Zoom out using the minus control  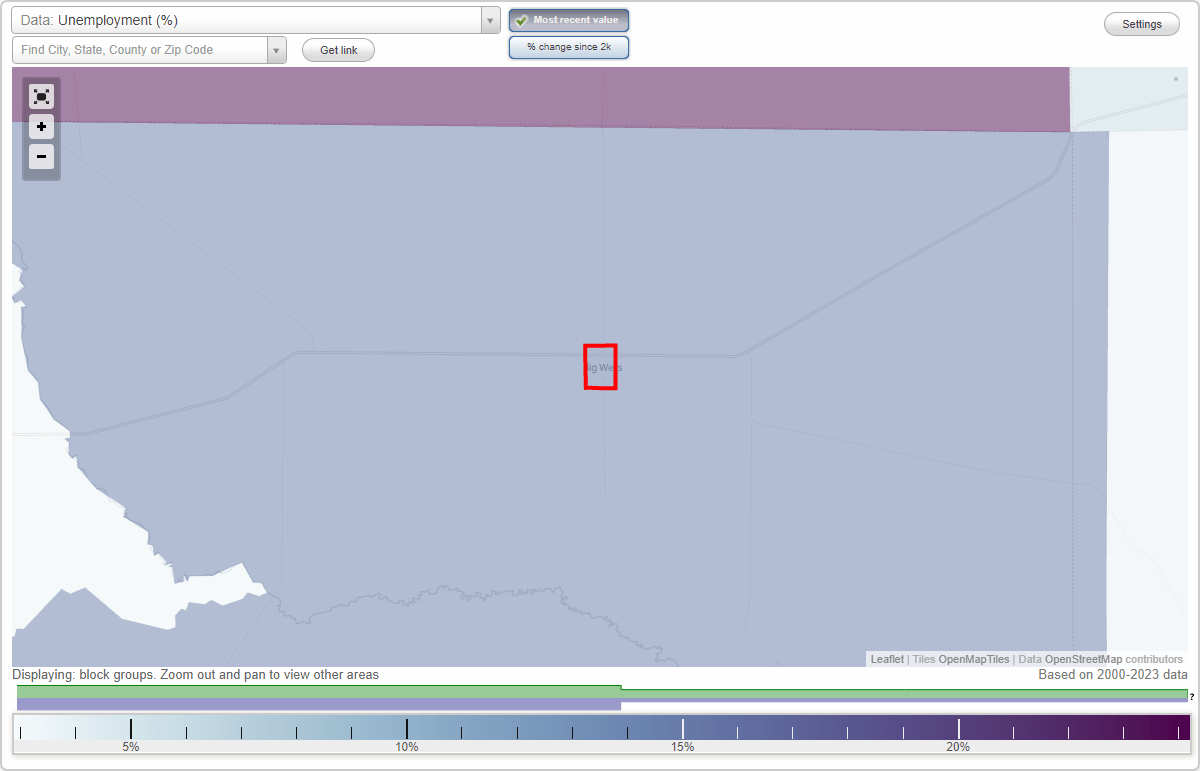coord(41,156)
